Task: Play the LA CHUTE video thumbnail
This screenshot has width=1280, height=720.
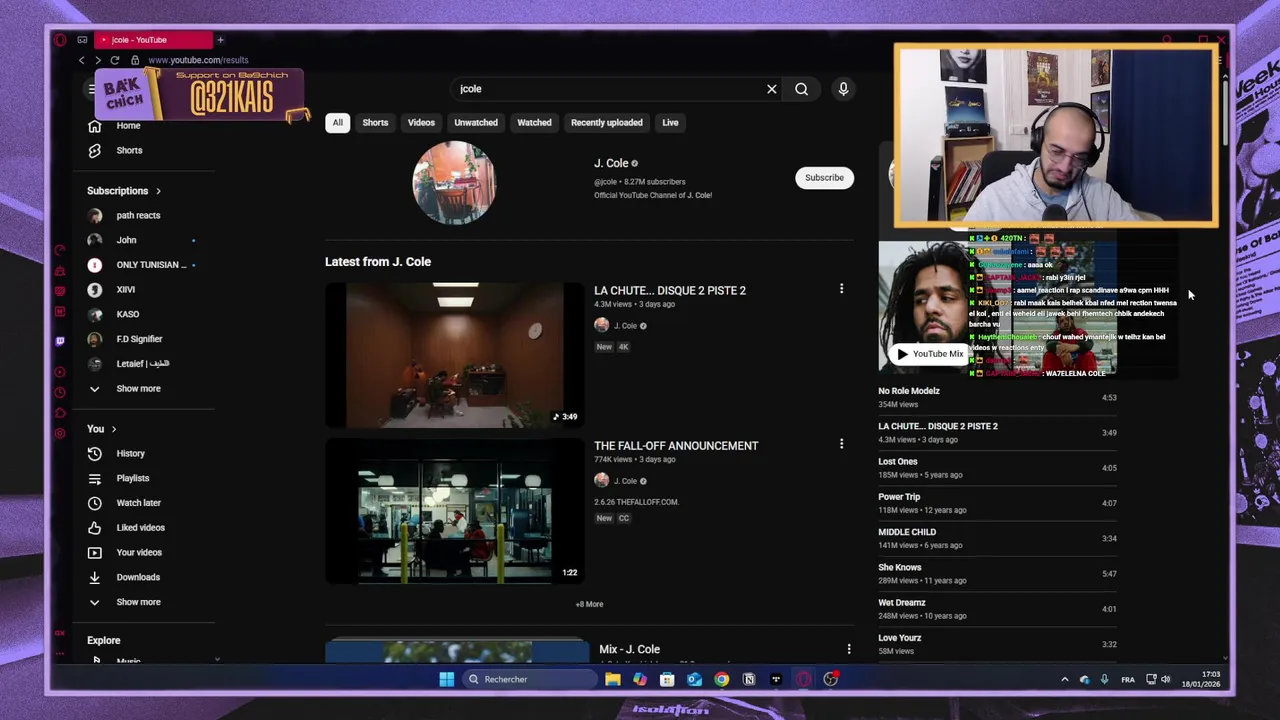Action: [454, 355]
